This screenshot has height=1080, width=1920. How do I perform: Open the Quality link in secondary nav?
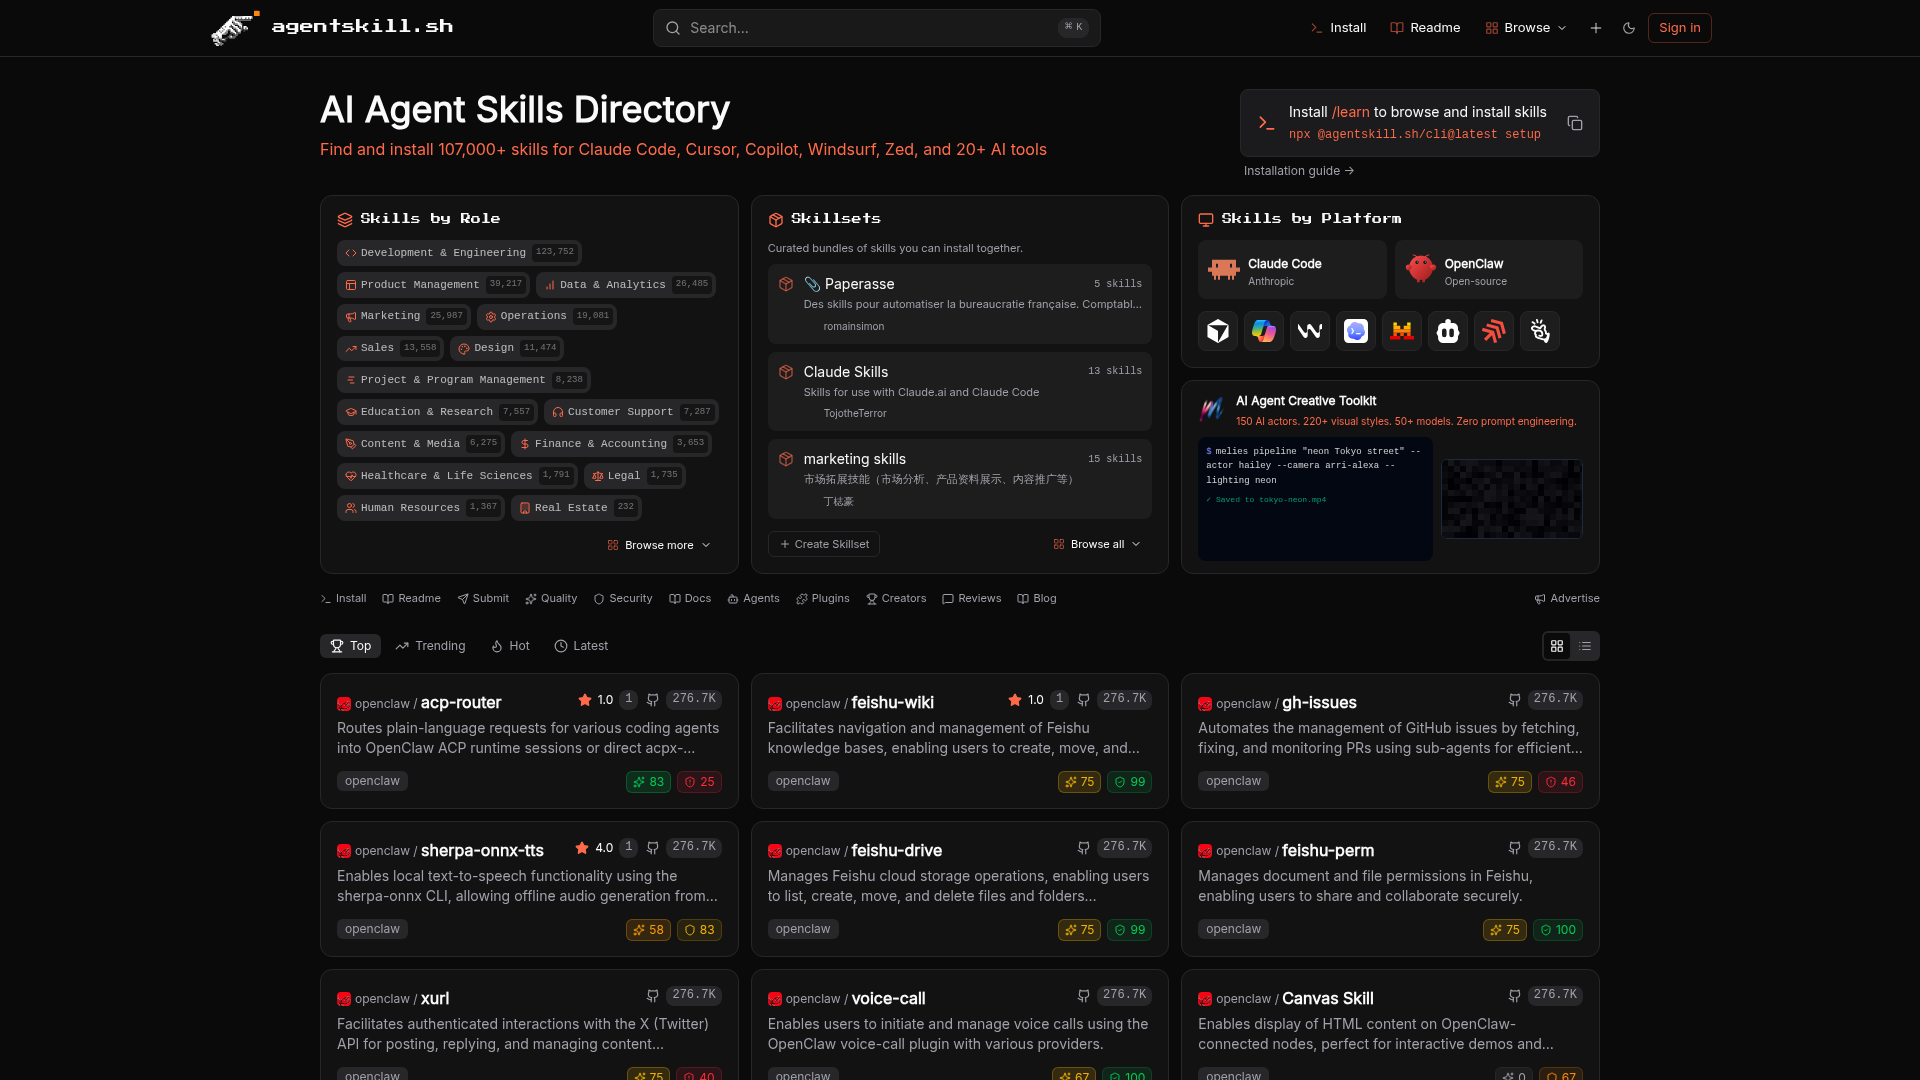coord(551,599)
